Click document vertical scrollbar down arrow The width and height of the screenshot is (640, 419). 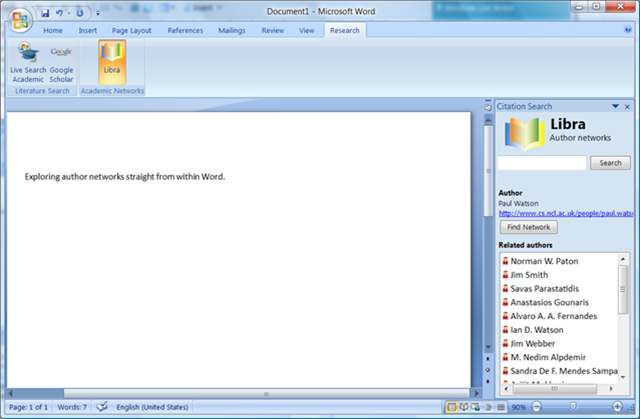click(488, 348)
